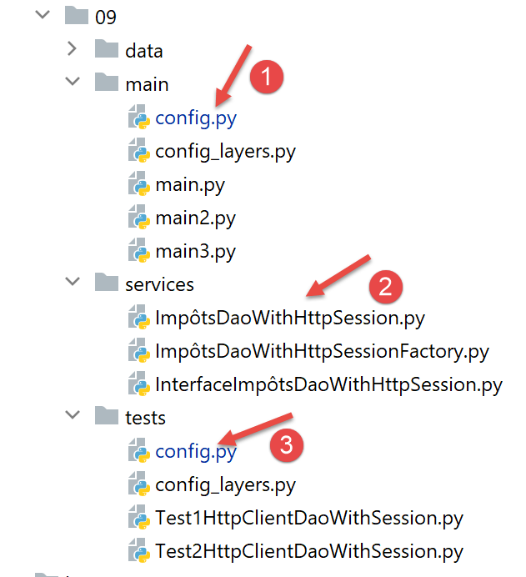Image resolution: width=526 pixels, height=577 pixels.
Task: Select config_layers.py in the main folder
Action: 225,152
